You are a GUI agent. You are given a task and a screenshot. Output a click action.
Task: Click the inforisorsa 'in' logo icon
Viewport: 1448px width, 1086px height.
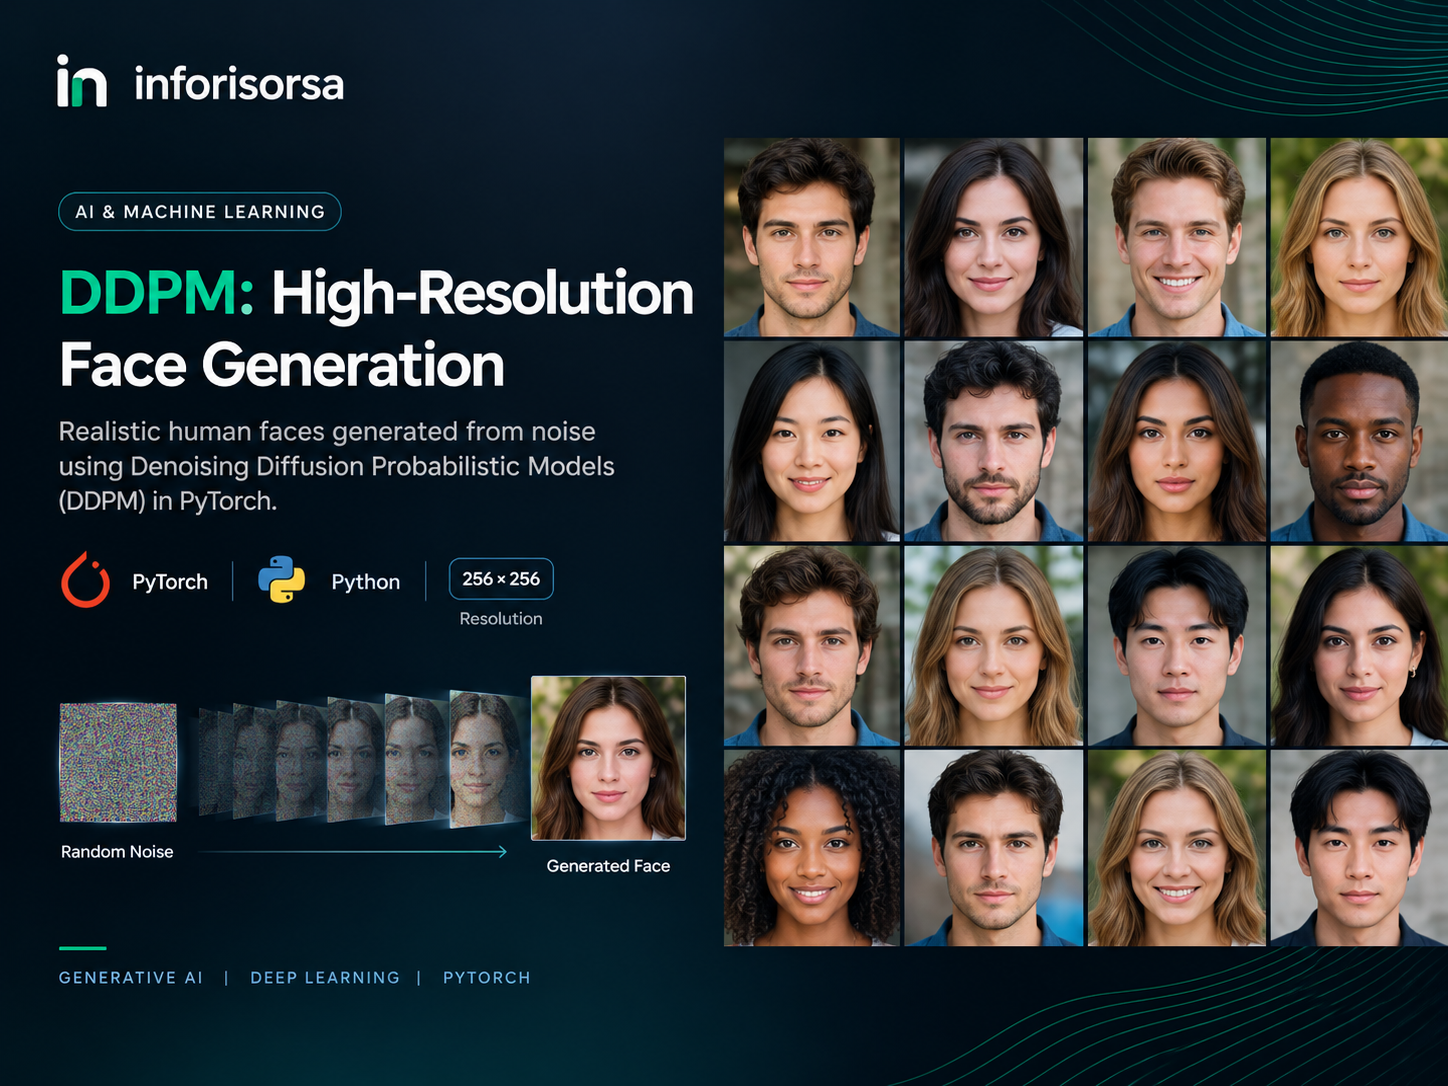coord(81,81)
